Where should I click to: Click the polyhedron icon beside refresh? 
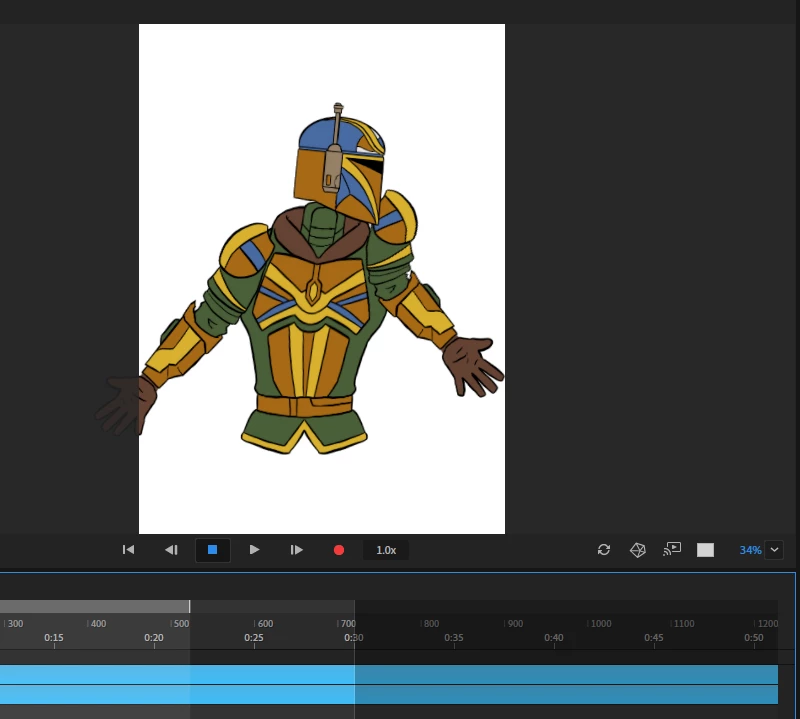[x=637, y=550]
